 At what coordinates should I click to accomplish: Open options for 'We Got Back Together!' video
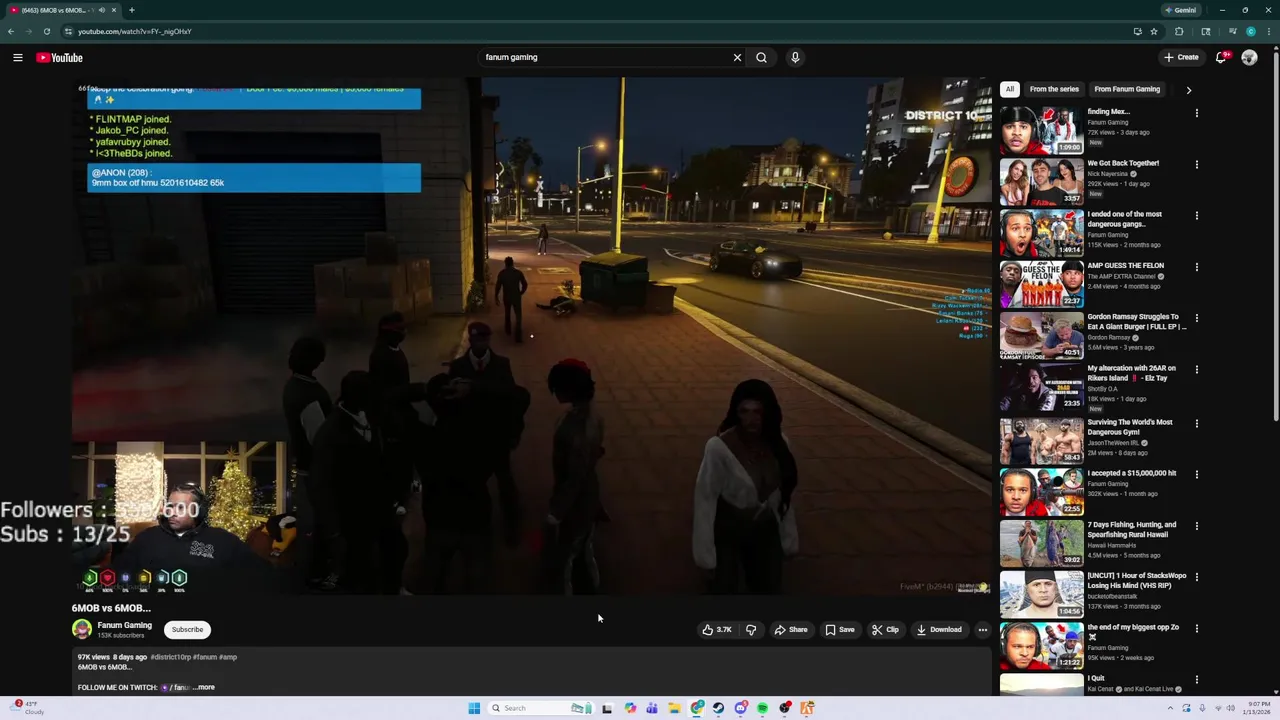[x=1196, y=164]
